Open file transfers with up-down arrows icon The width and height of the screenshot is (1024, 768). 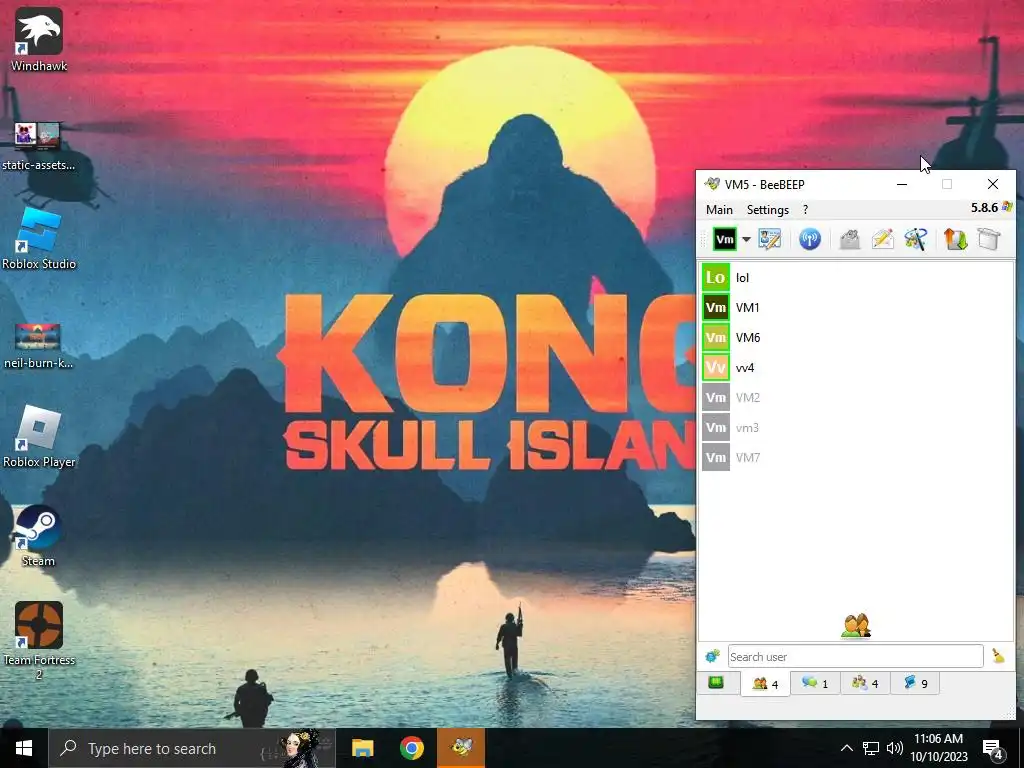click(955, 239)
